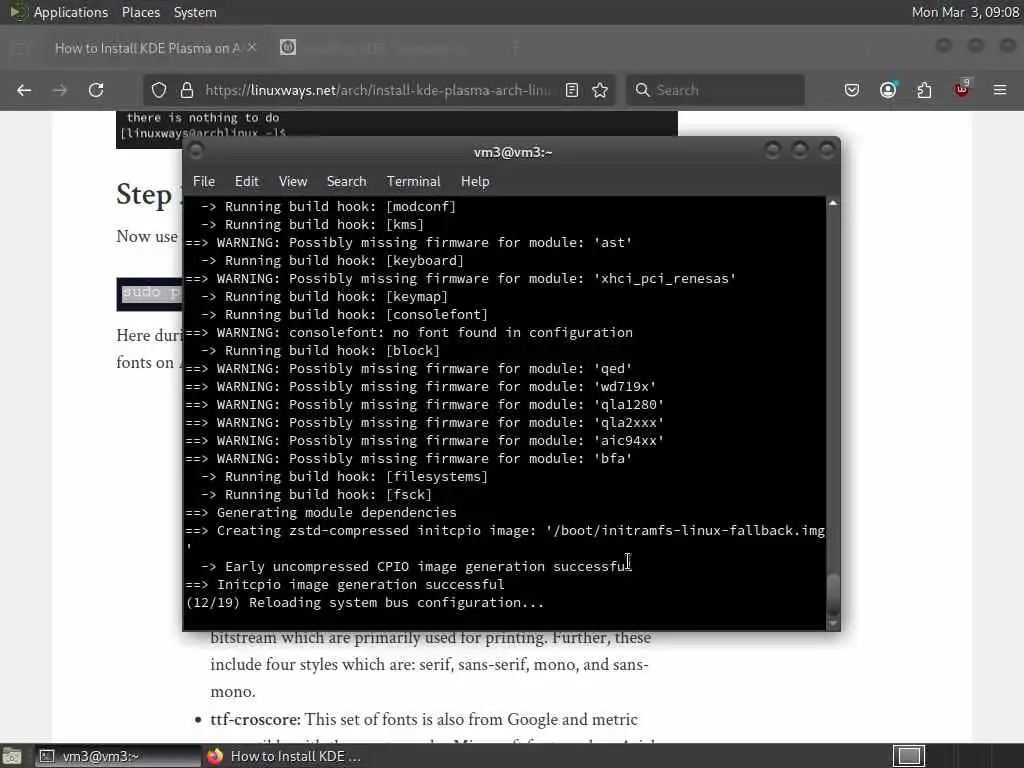Click the terminal window menu icon
Screen dimensions: 1024x768
[195, 152]
